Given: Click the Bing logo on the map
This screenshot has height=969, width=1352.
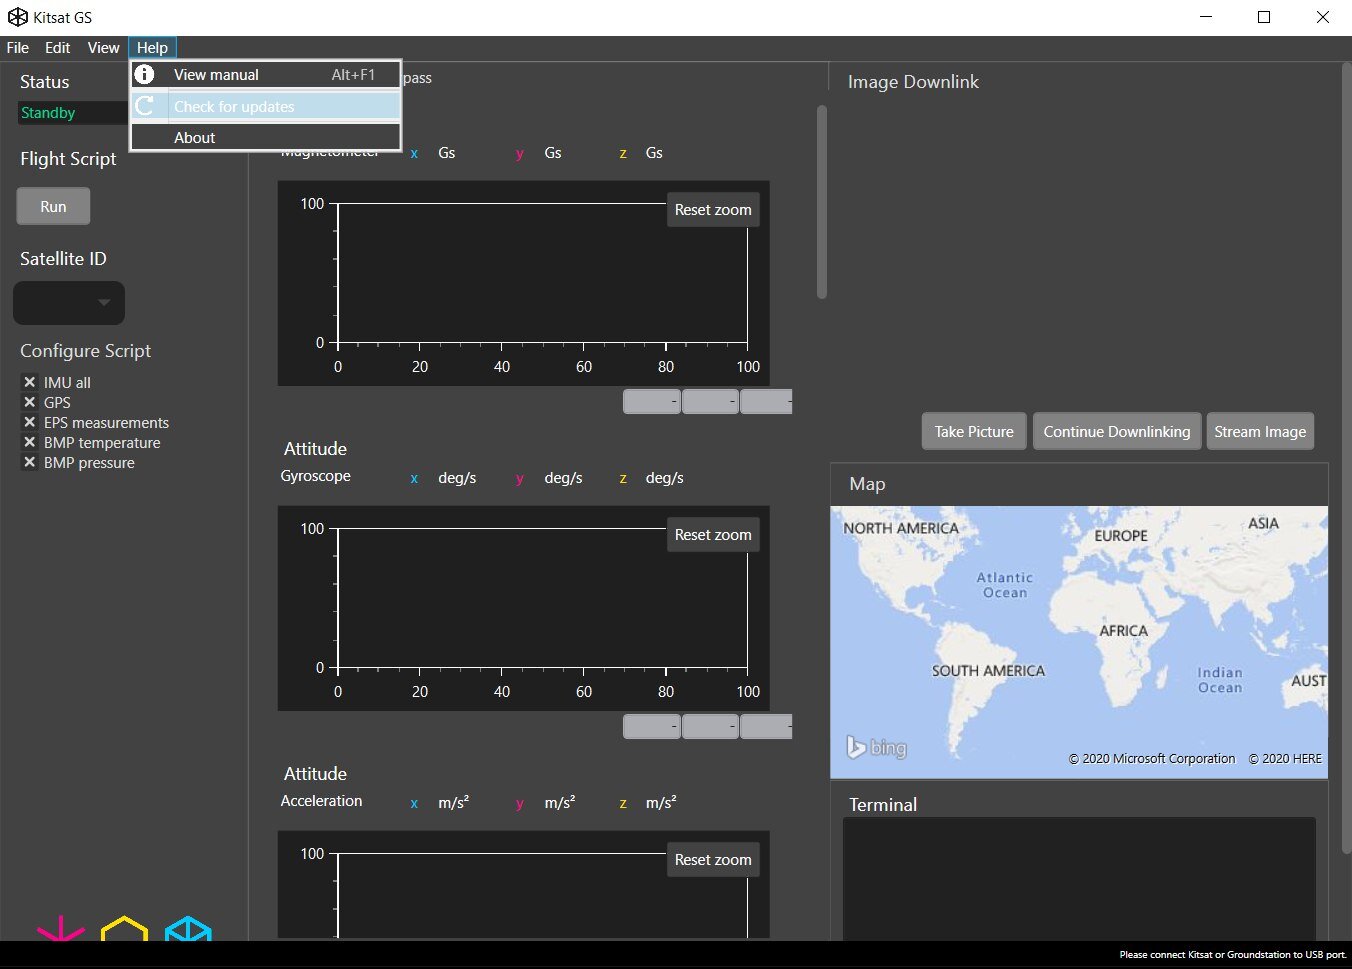Looking at the screenshot, I should (876, 747).
